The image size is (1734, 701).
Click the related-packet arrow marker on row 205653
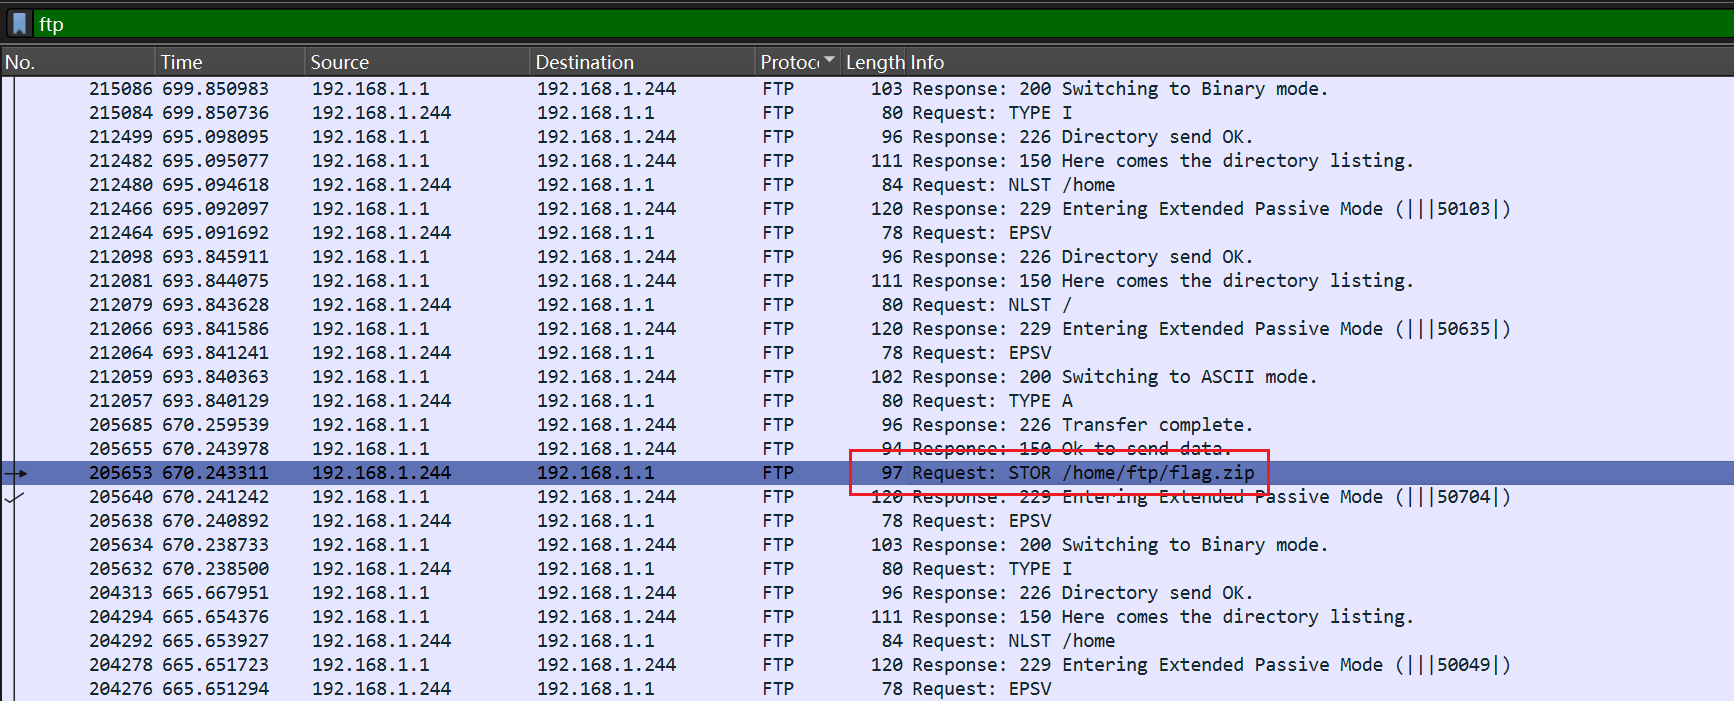click(x=16, y=473)
